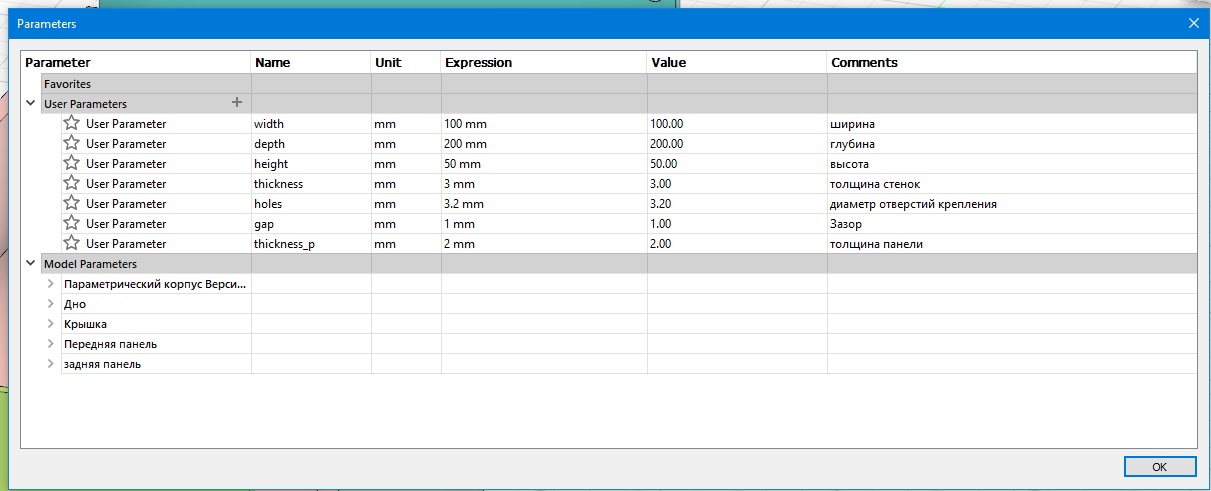
Task: Click the value cell 200.00
Action: 737,144
